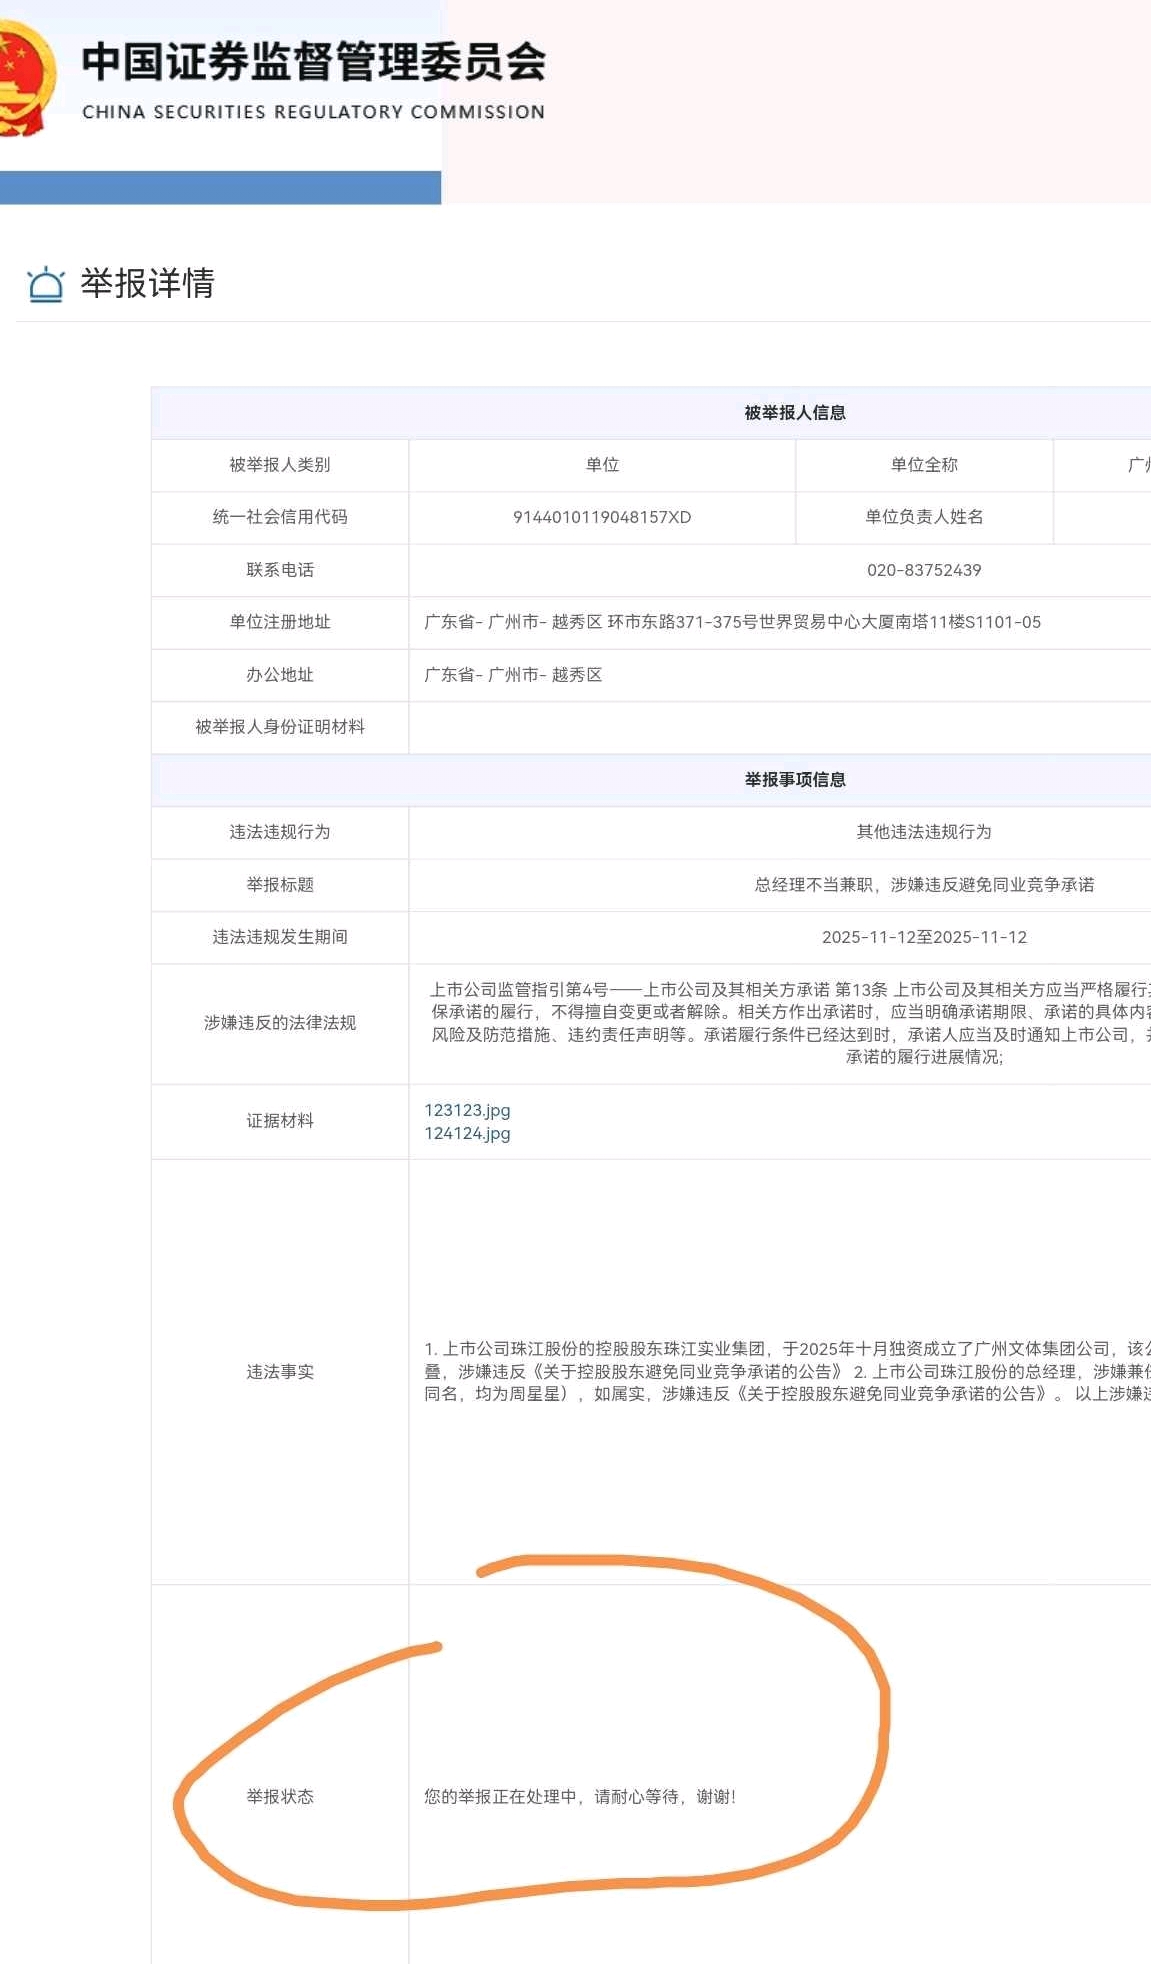Click the 单位注册地址 label
Viewport: 1151px width, 1964px height.
coord(280,622)
